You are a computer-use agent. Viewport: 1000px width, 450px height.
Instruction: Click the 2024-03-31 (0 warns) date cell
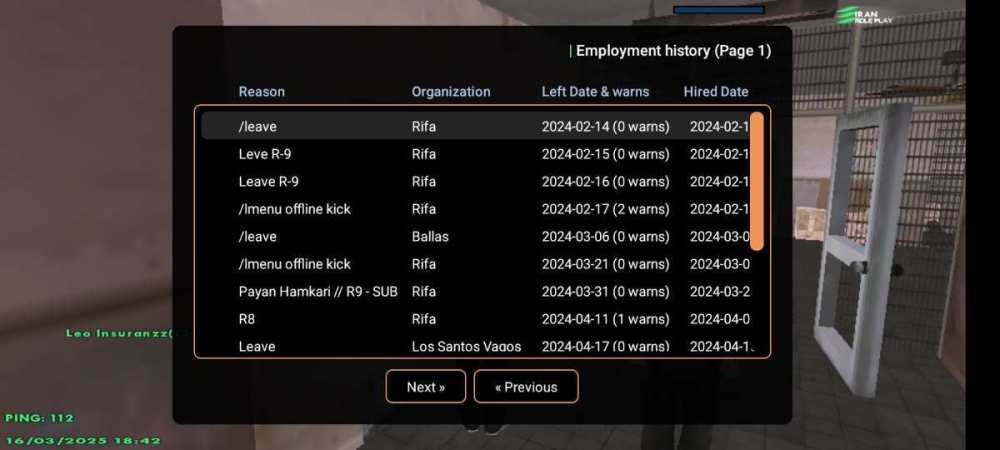[x=605, y=291]
